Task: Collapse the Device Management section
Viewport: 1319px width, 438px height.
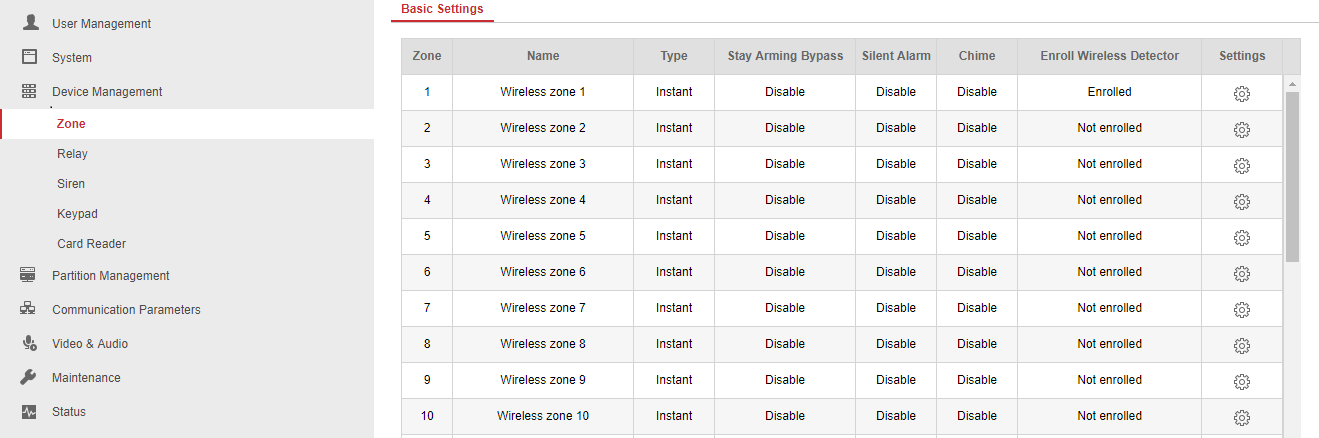Action: (107, 92)
